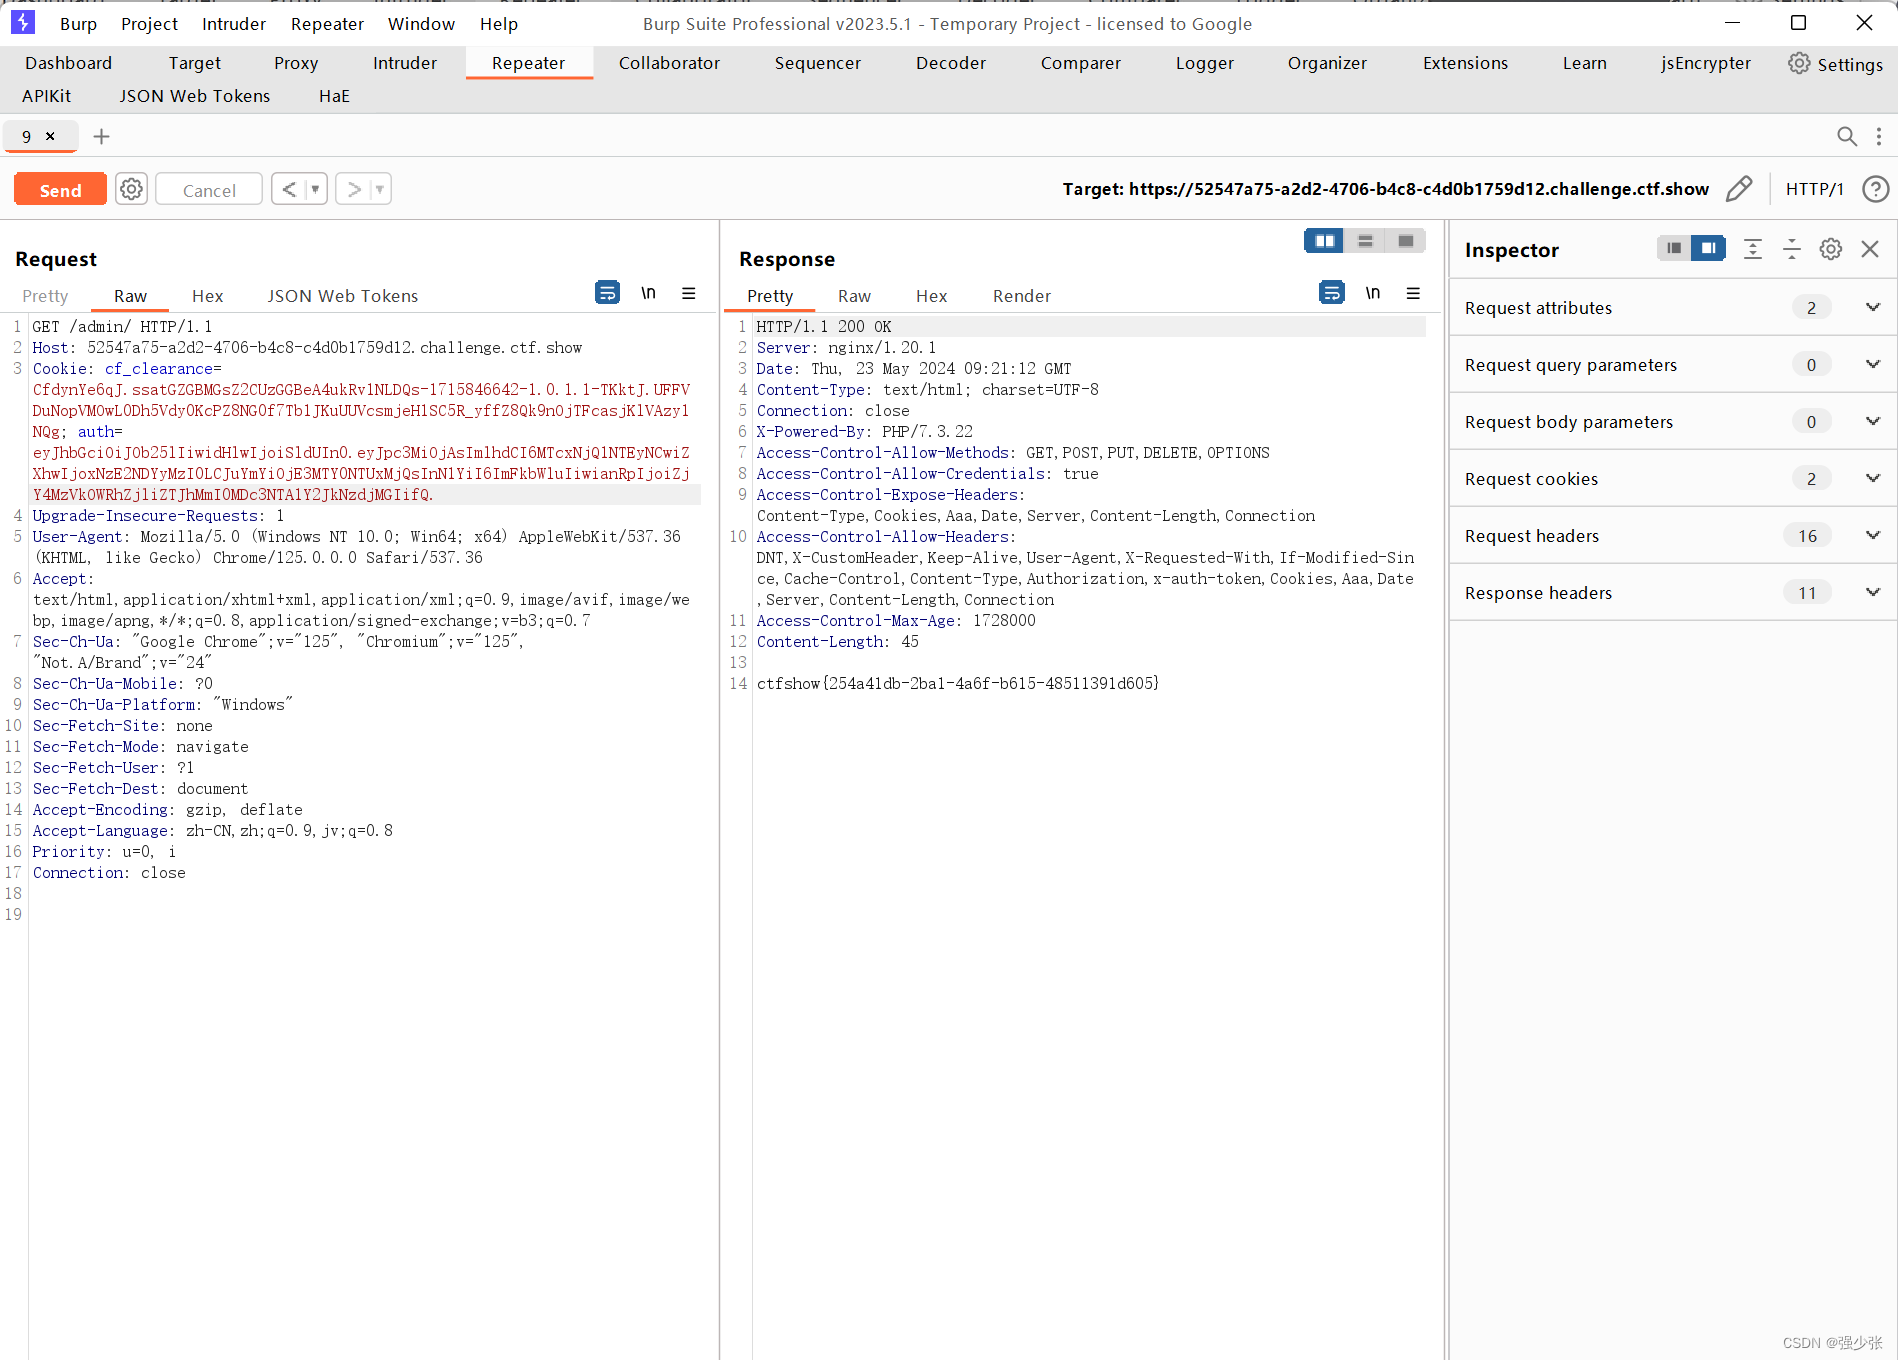Select side-by-side request/response layout
The height and width of the screenshot is (1360, 1898).
(x=1324, y=241)
